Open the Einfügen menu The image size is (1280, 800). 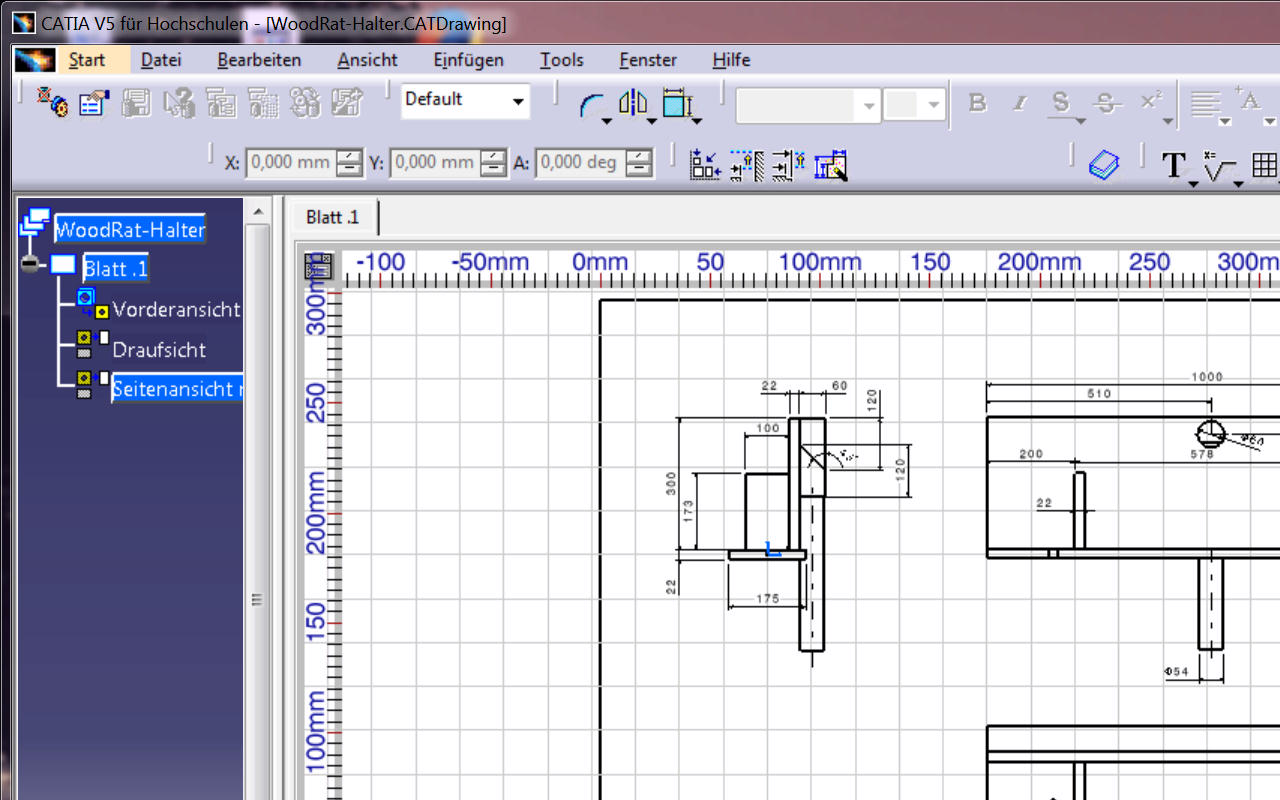coord(468,60)
